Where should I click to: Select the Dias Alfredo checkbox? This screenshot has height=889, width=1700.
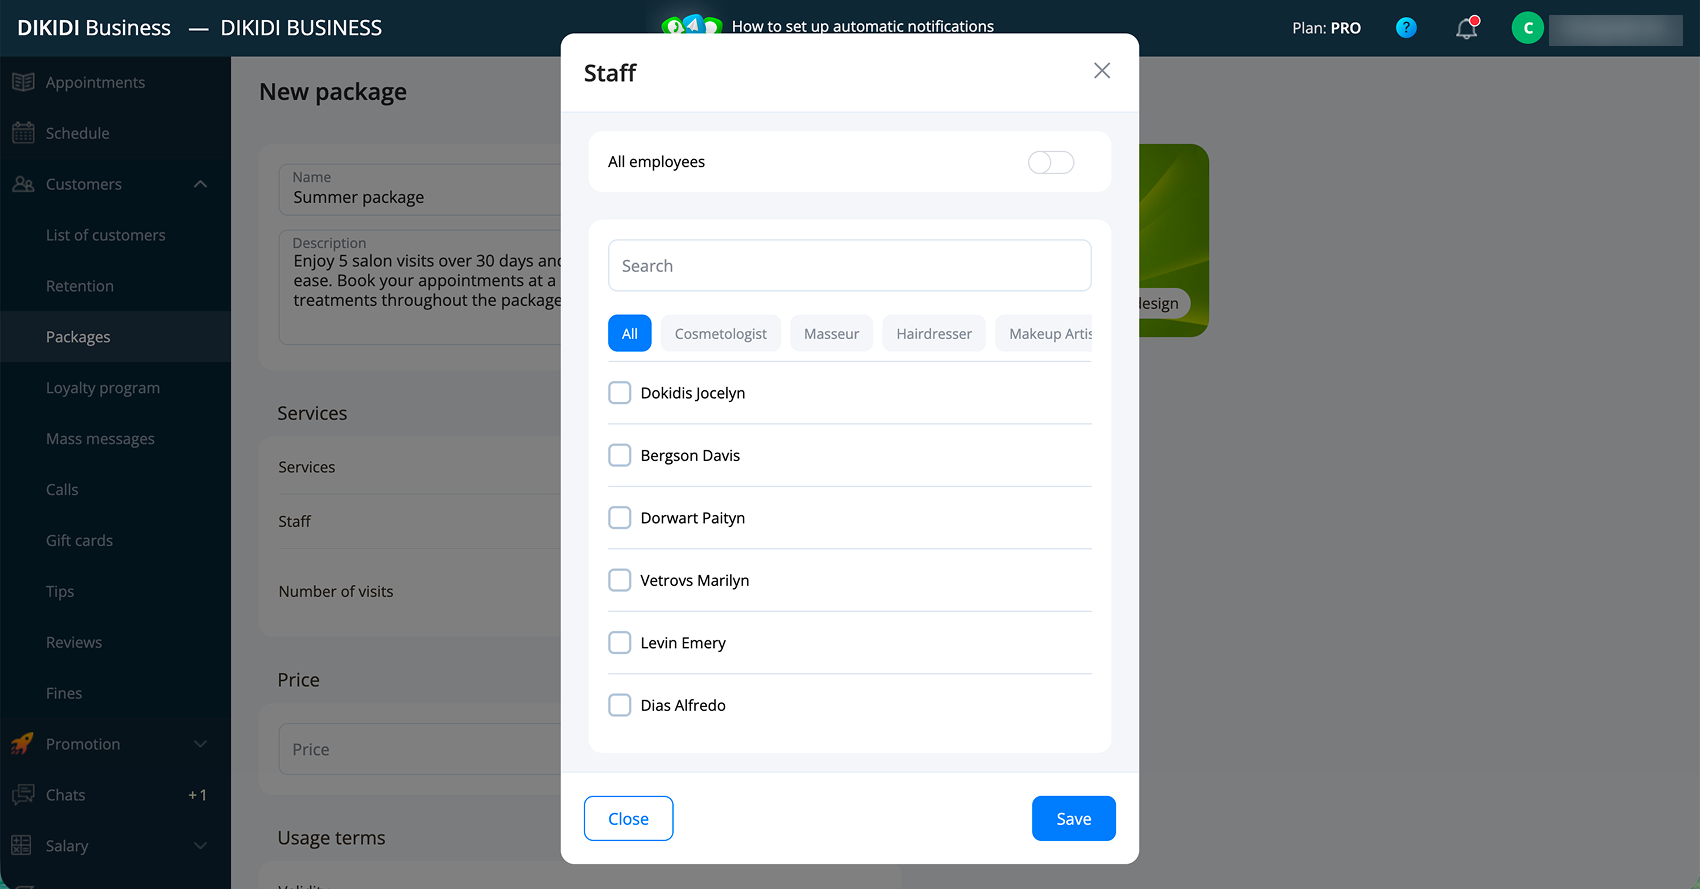(x=620, y=705)
